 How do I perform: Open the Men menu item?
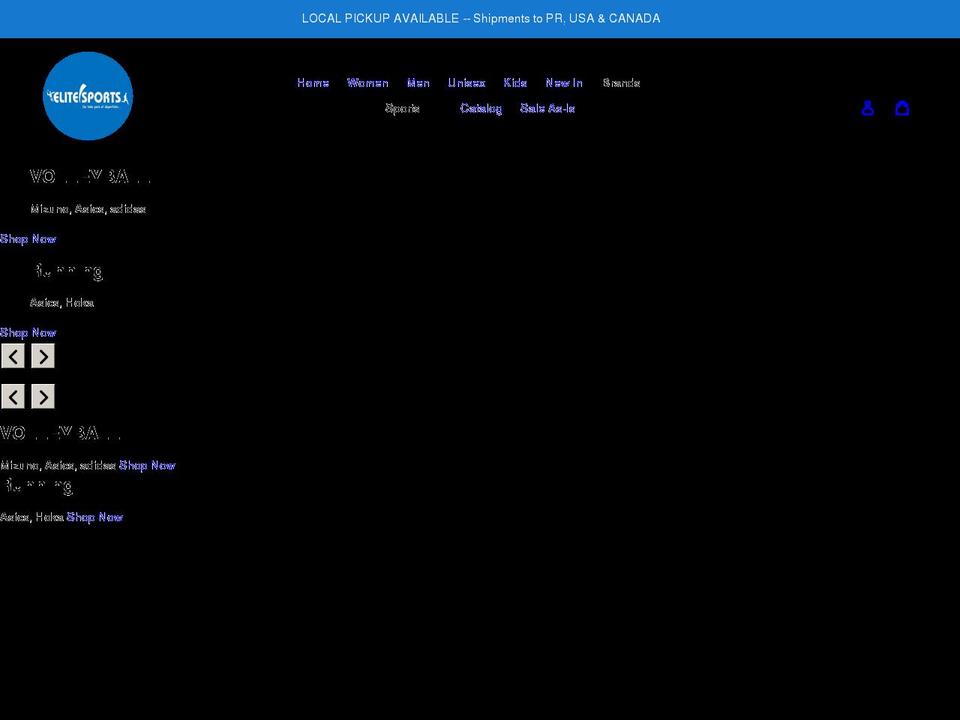(418, 83)
